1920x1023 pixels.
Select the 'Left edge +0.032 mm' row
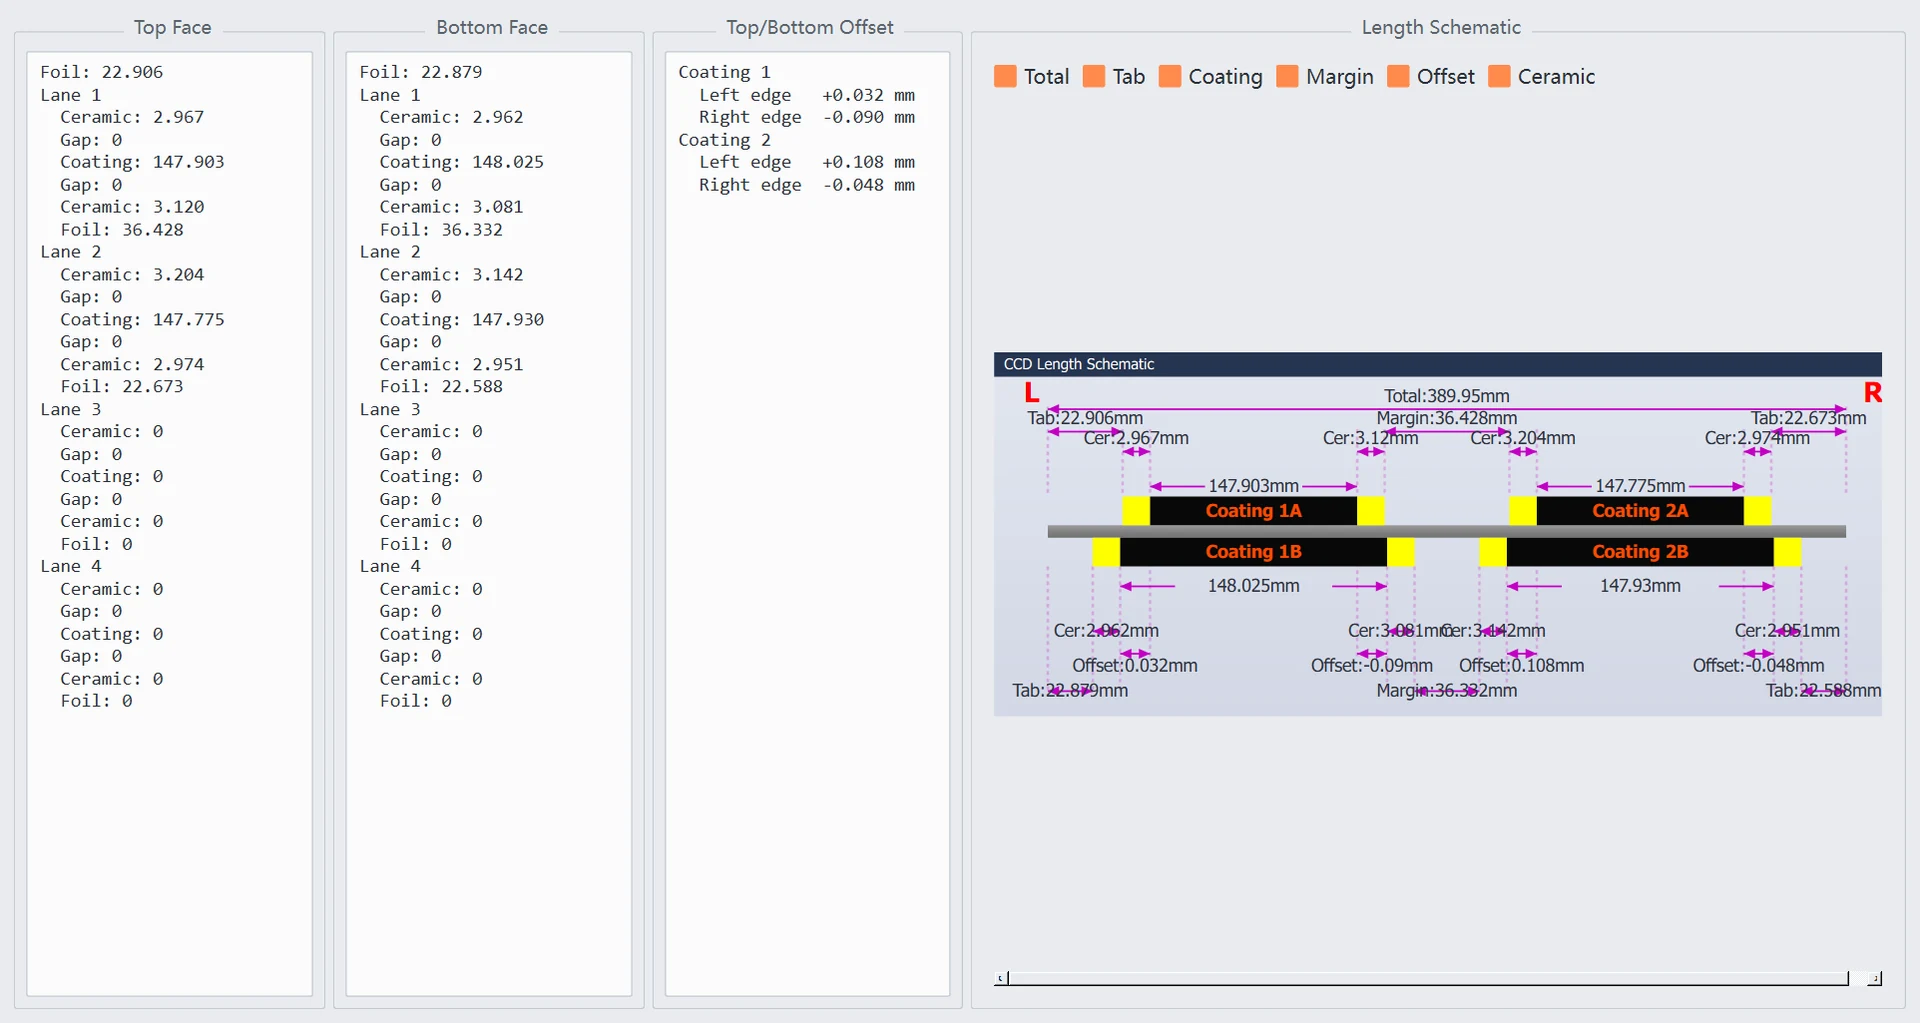806,95
